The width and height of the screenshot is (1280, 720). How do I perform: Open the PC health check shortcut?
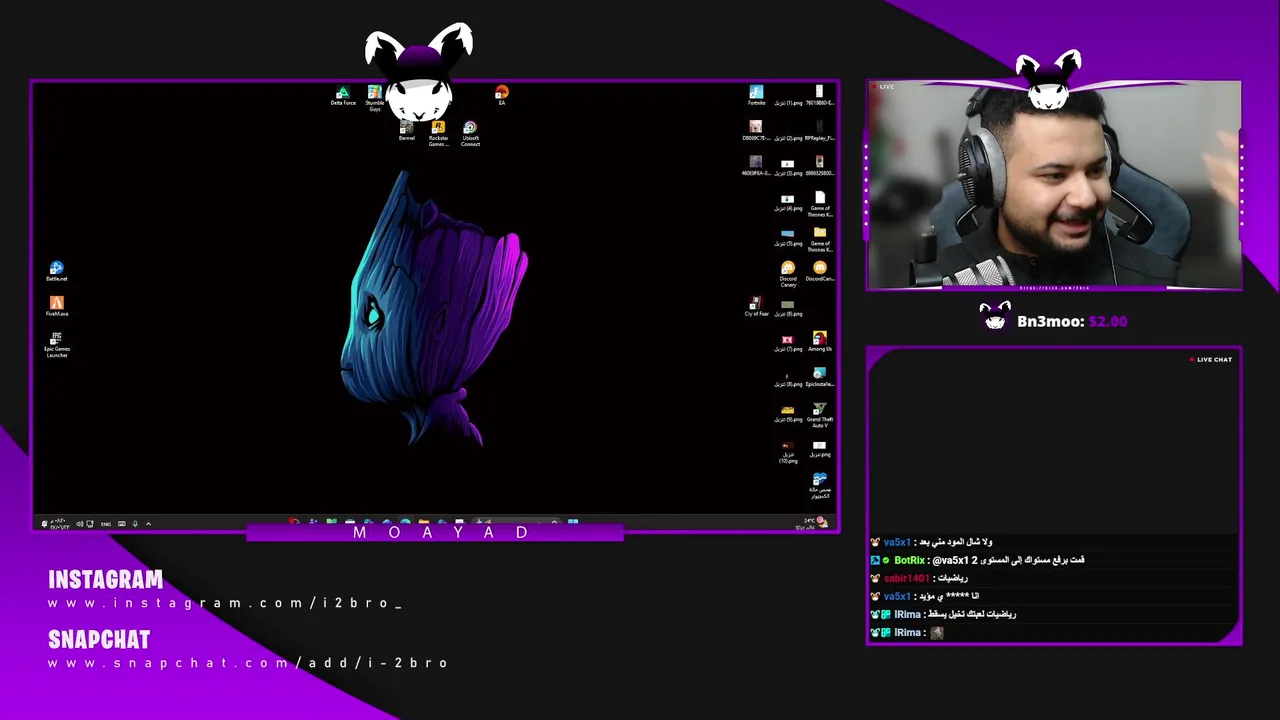coord(820,485)
